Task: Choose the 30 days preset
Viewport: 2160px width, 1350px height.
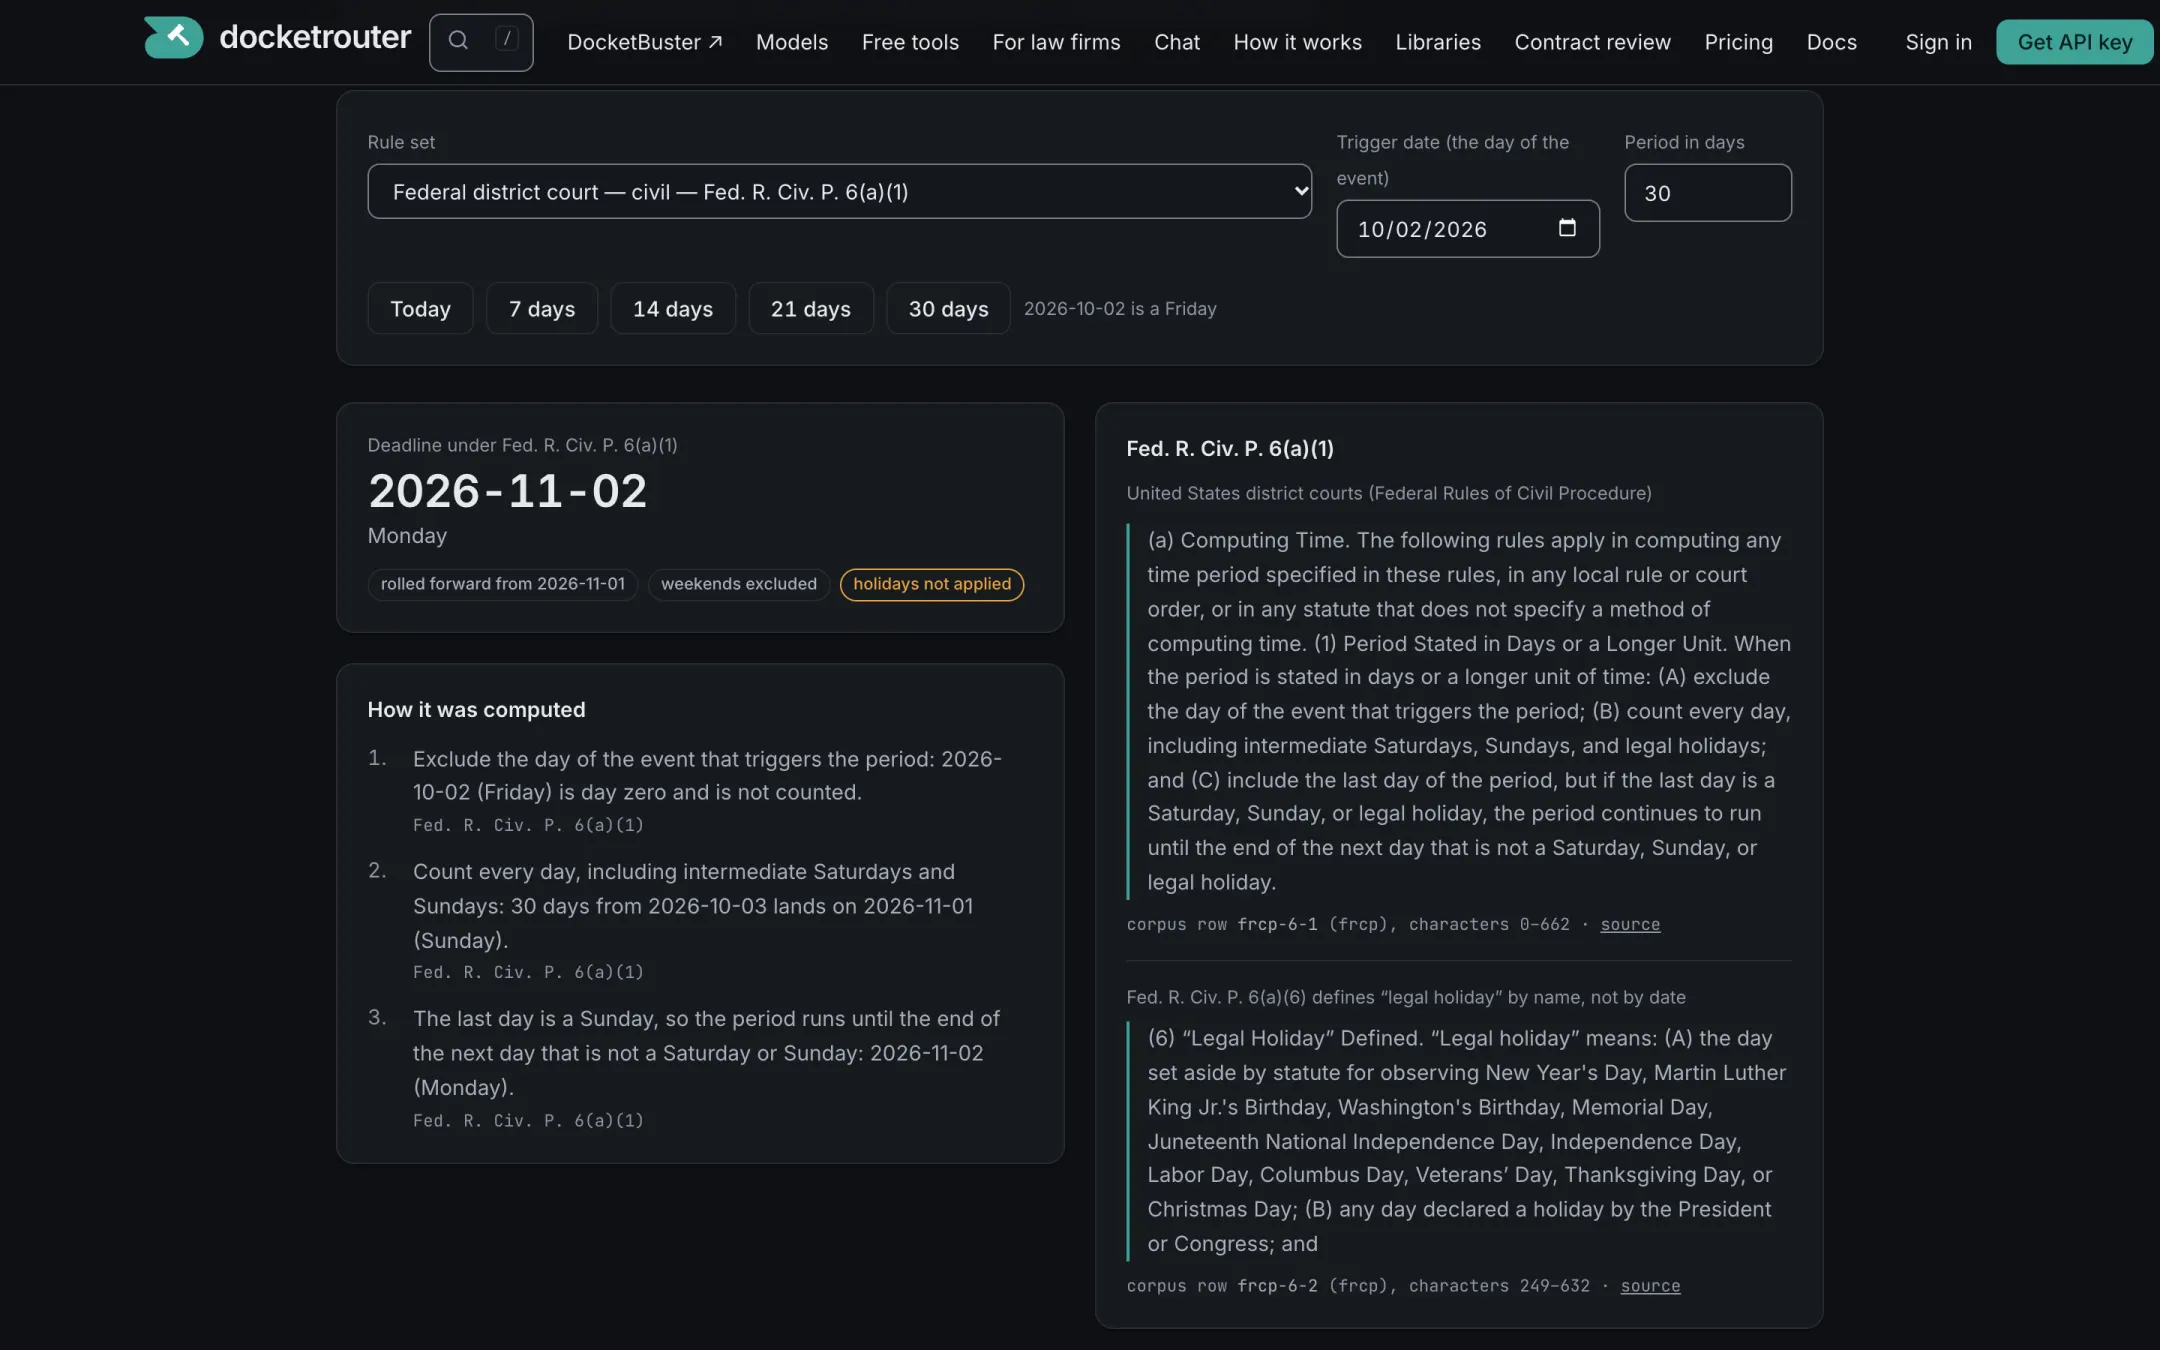Action: 948,308
